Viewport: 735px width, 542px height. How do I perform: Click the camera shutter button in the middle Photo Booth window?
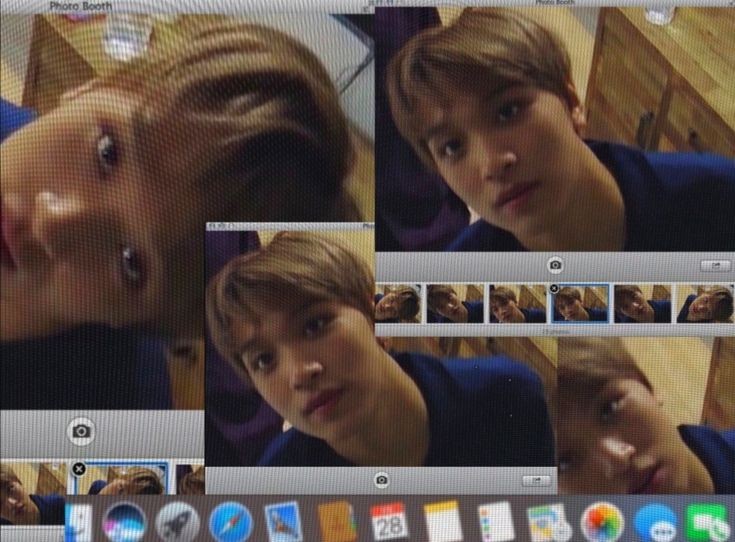point(382,480)
